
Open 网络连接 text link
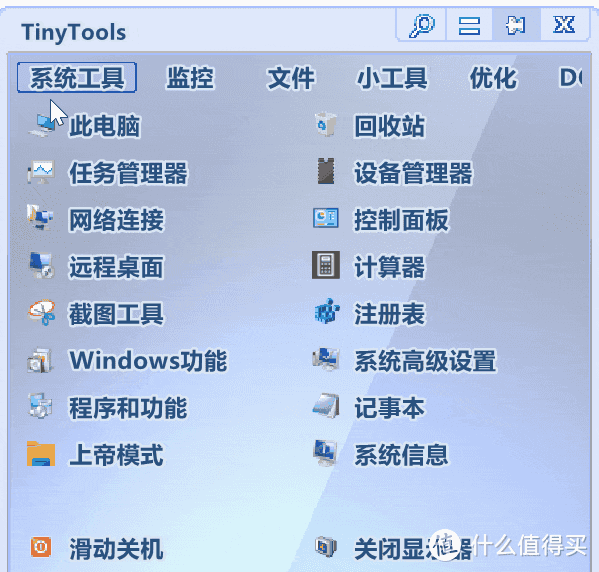[117, 220]
